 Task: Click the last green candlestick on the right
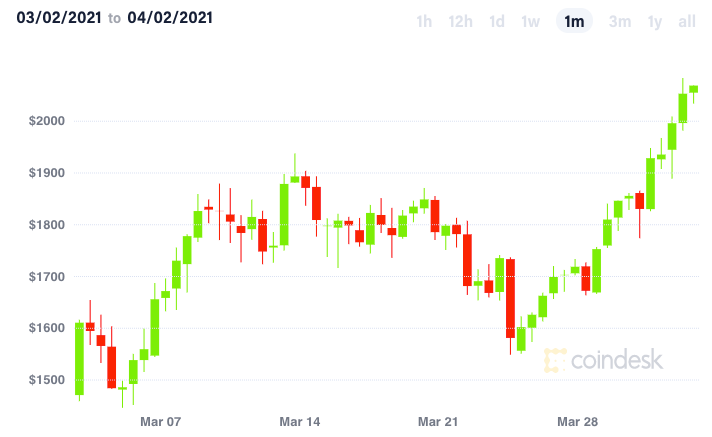coord(693,88)
